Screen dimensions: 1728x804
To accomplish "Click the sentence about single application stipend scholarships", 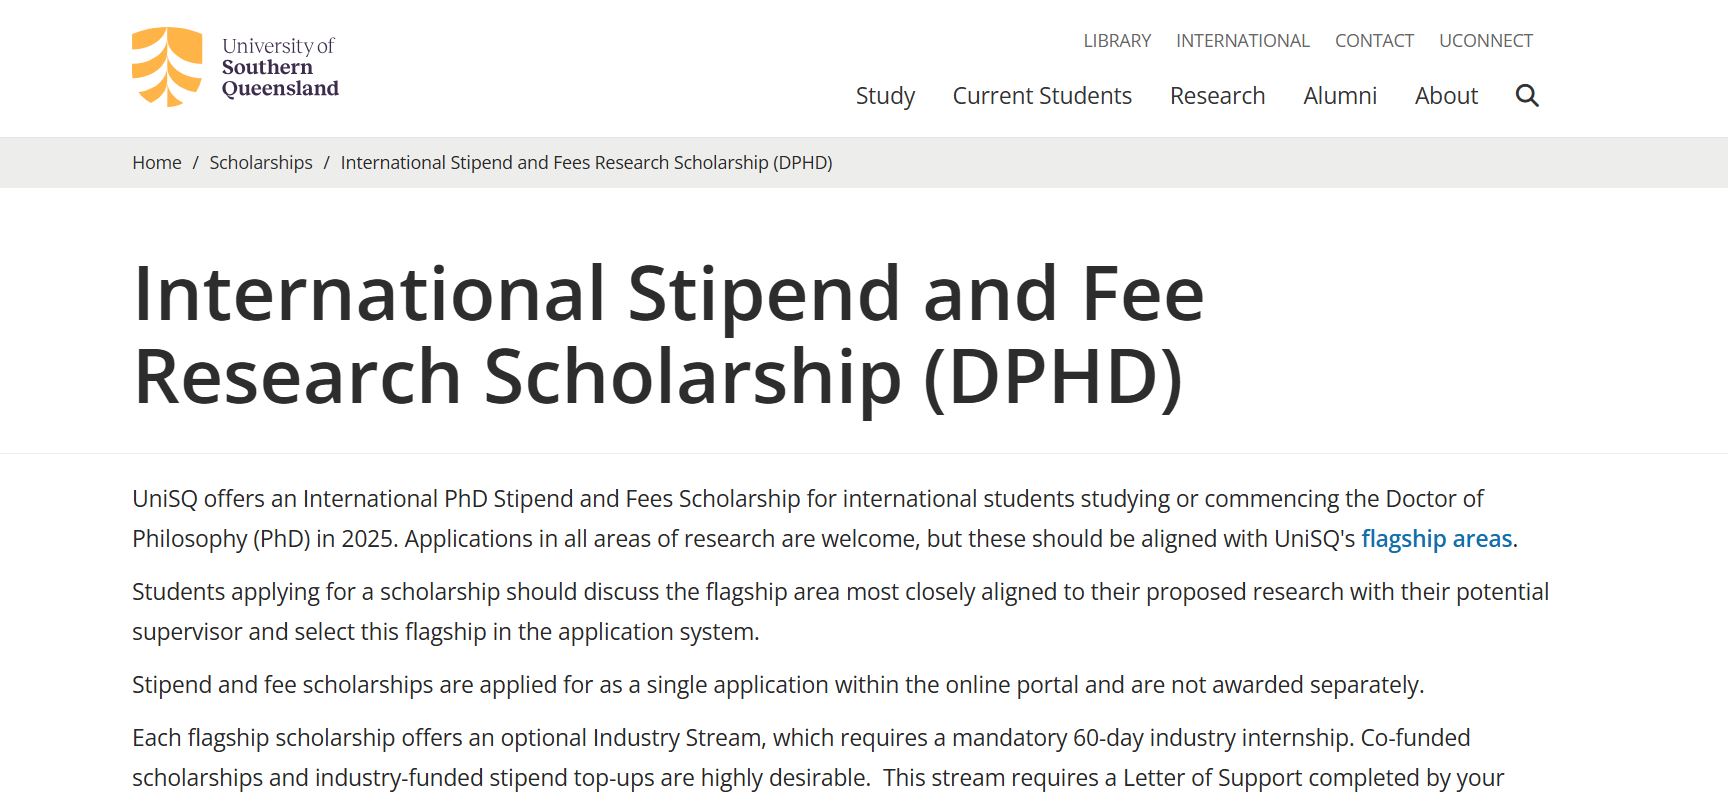I will [x=778, y=685].
